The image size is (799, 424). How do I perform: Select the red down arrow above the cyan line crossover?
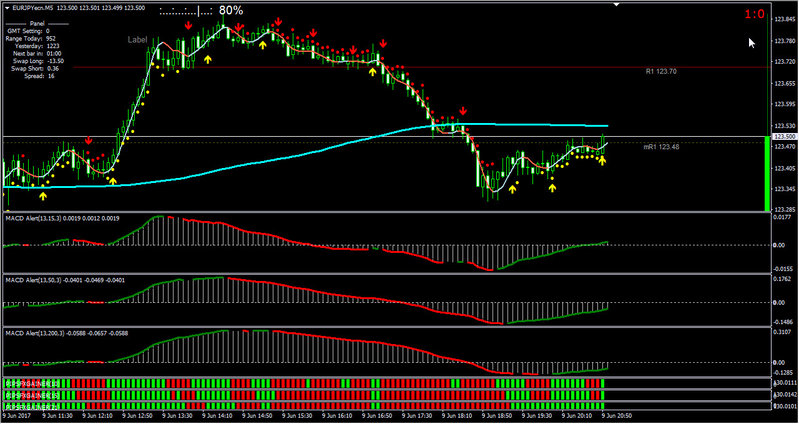tap(463, 111)
